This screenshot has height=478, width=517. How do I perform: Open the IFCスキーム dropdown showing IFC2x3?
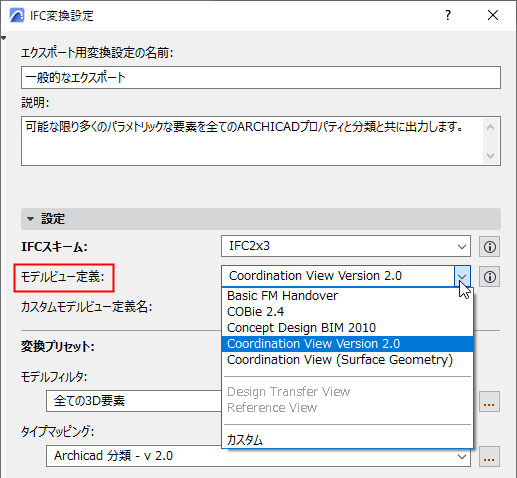346,246
